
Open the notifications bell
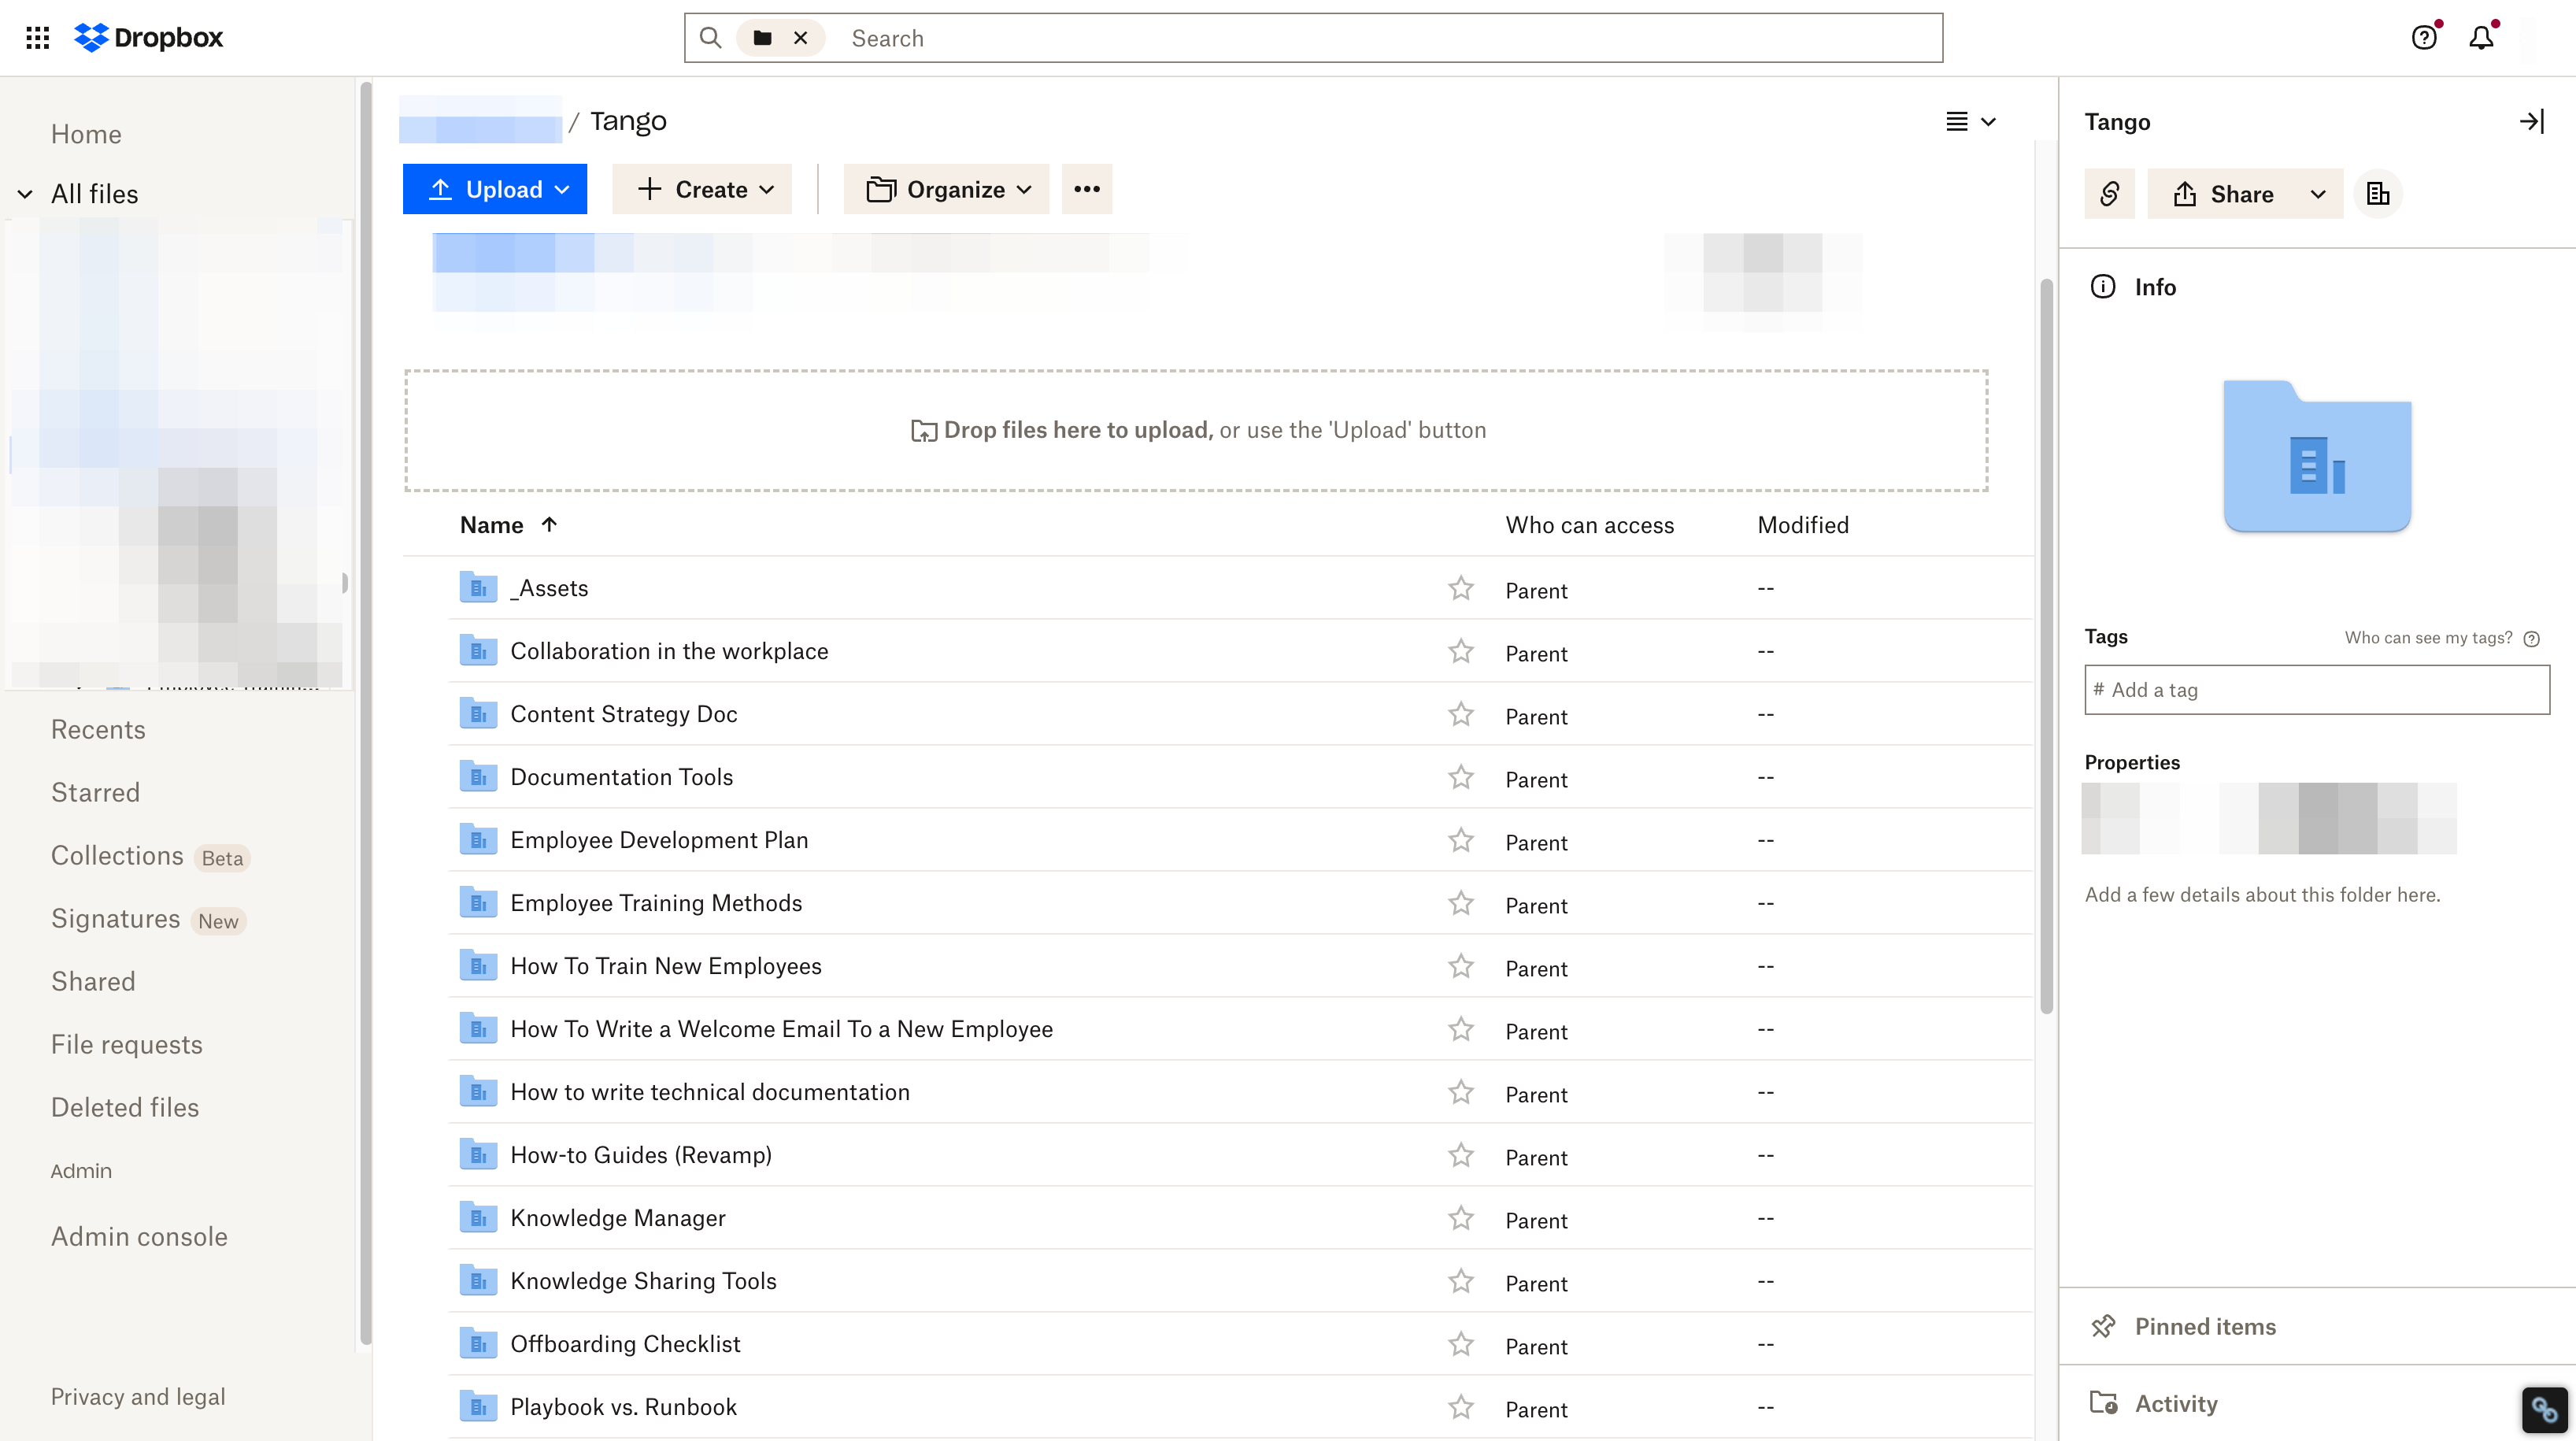pos(2481,38)
